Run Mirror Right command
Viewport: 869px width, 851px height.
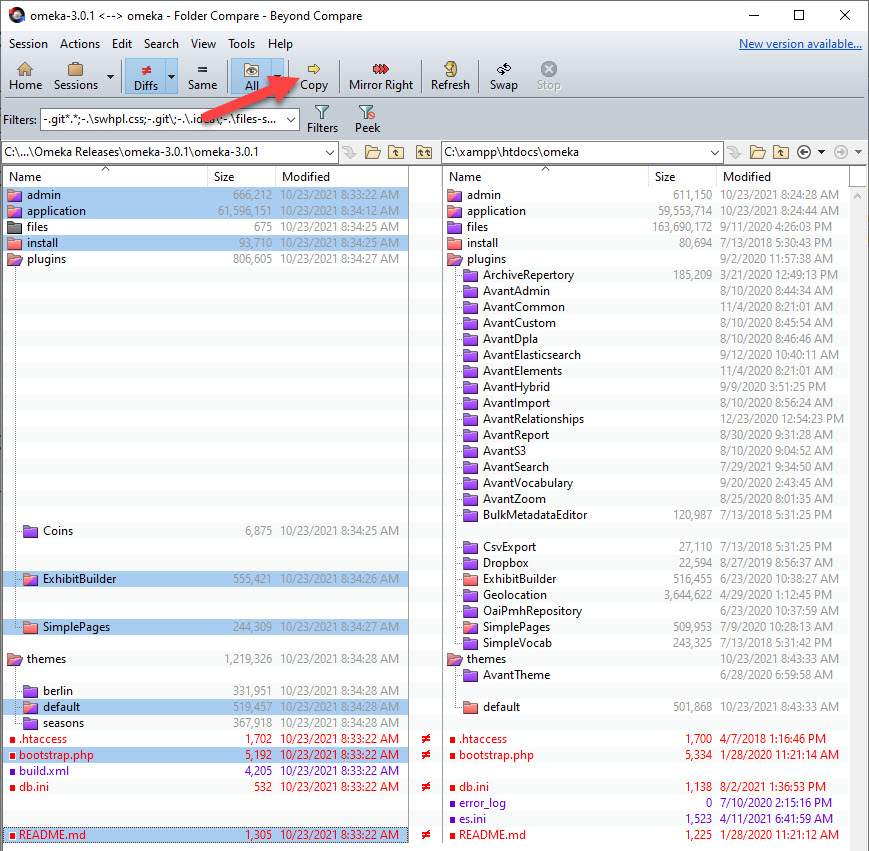pyautogui.click(x=381, y=76)
